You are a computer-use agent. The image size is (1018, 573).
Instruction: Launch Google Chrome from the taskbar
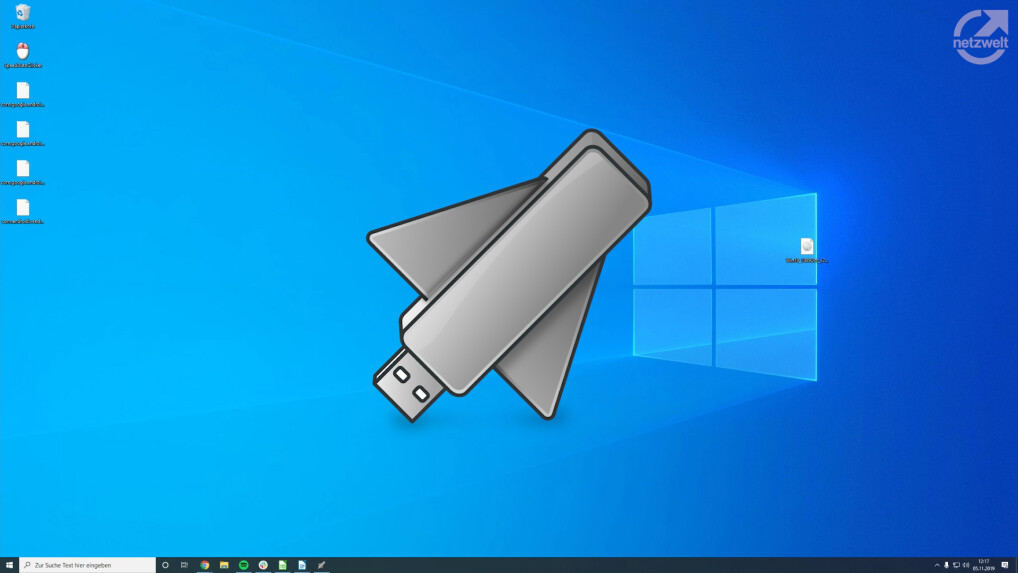pyautogui.click(x=204, y=565)
